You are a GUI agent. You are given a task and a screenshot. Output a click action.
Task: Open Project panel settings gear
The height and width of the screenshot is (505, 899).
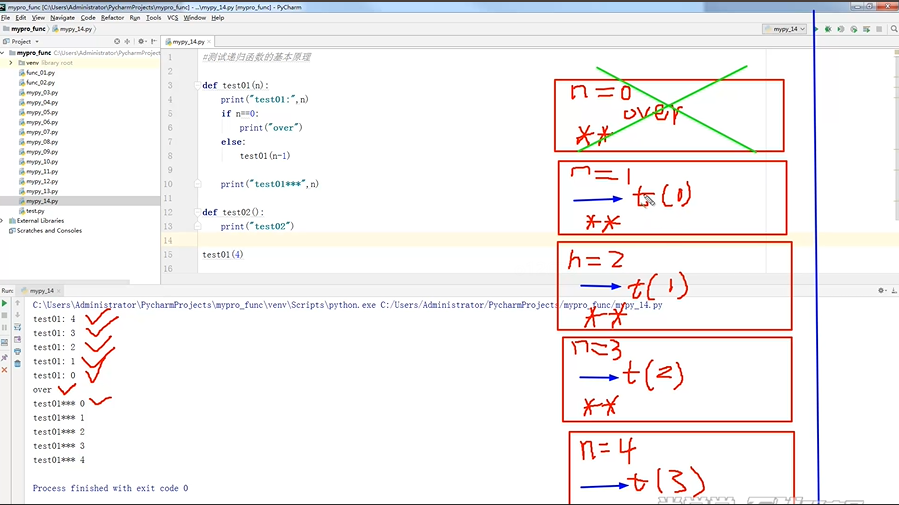click(141, 41)
